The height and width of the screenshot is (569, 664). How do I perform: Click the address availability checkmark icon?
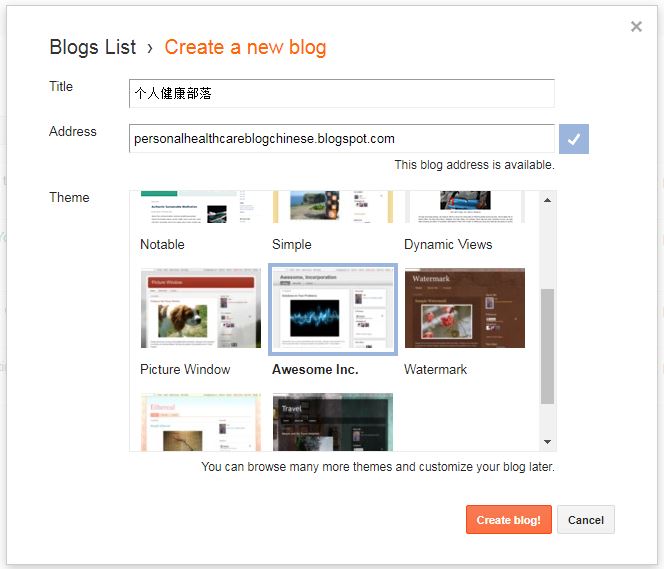click(x=574, y=139)
